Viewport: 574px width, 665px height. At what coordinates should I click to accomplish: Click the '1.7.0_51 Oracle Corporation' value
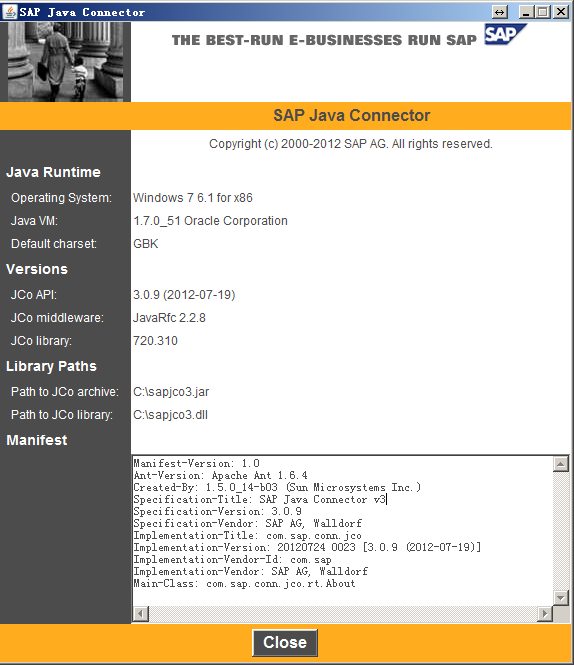click(210, 221)
